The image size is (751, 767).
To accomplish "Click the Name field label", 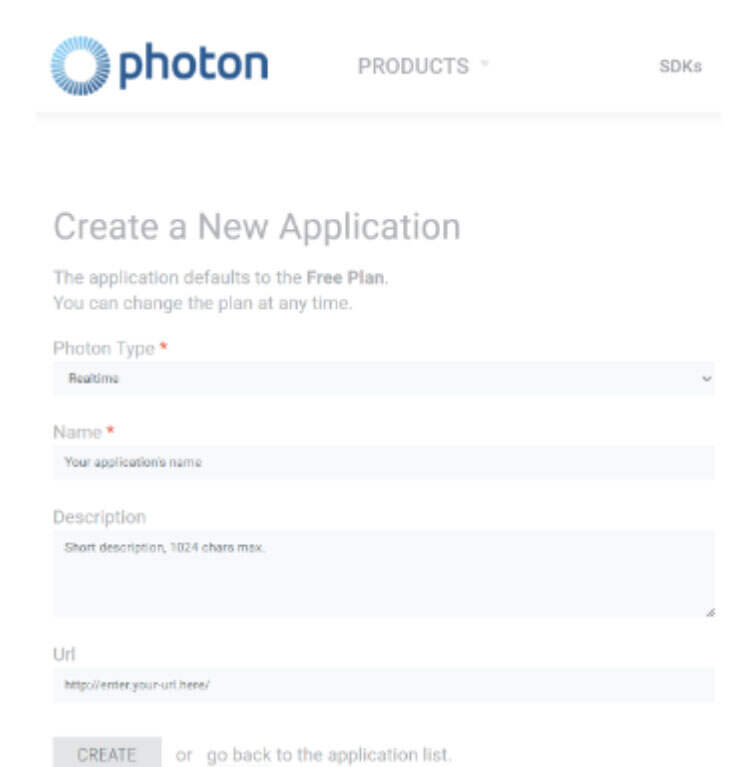I will click(x=77, y=432).
